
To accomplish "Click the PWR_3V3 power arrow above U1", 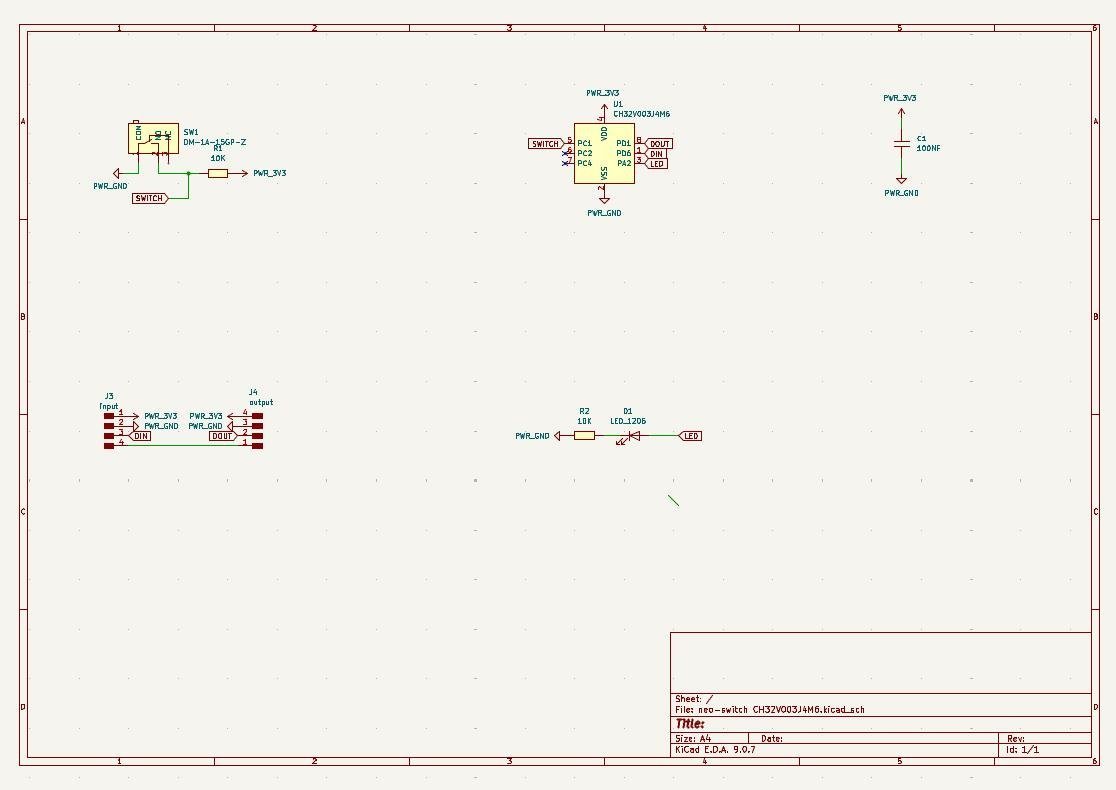I will [x=604, y=107].
